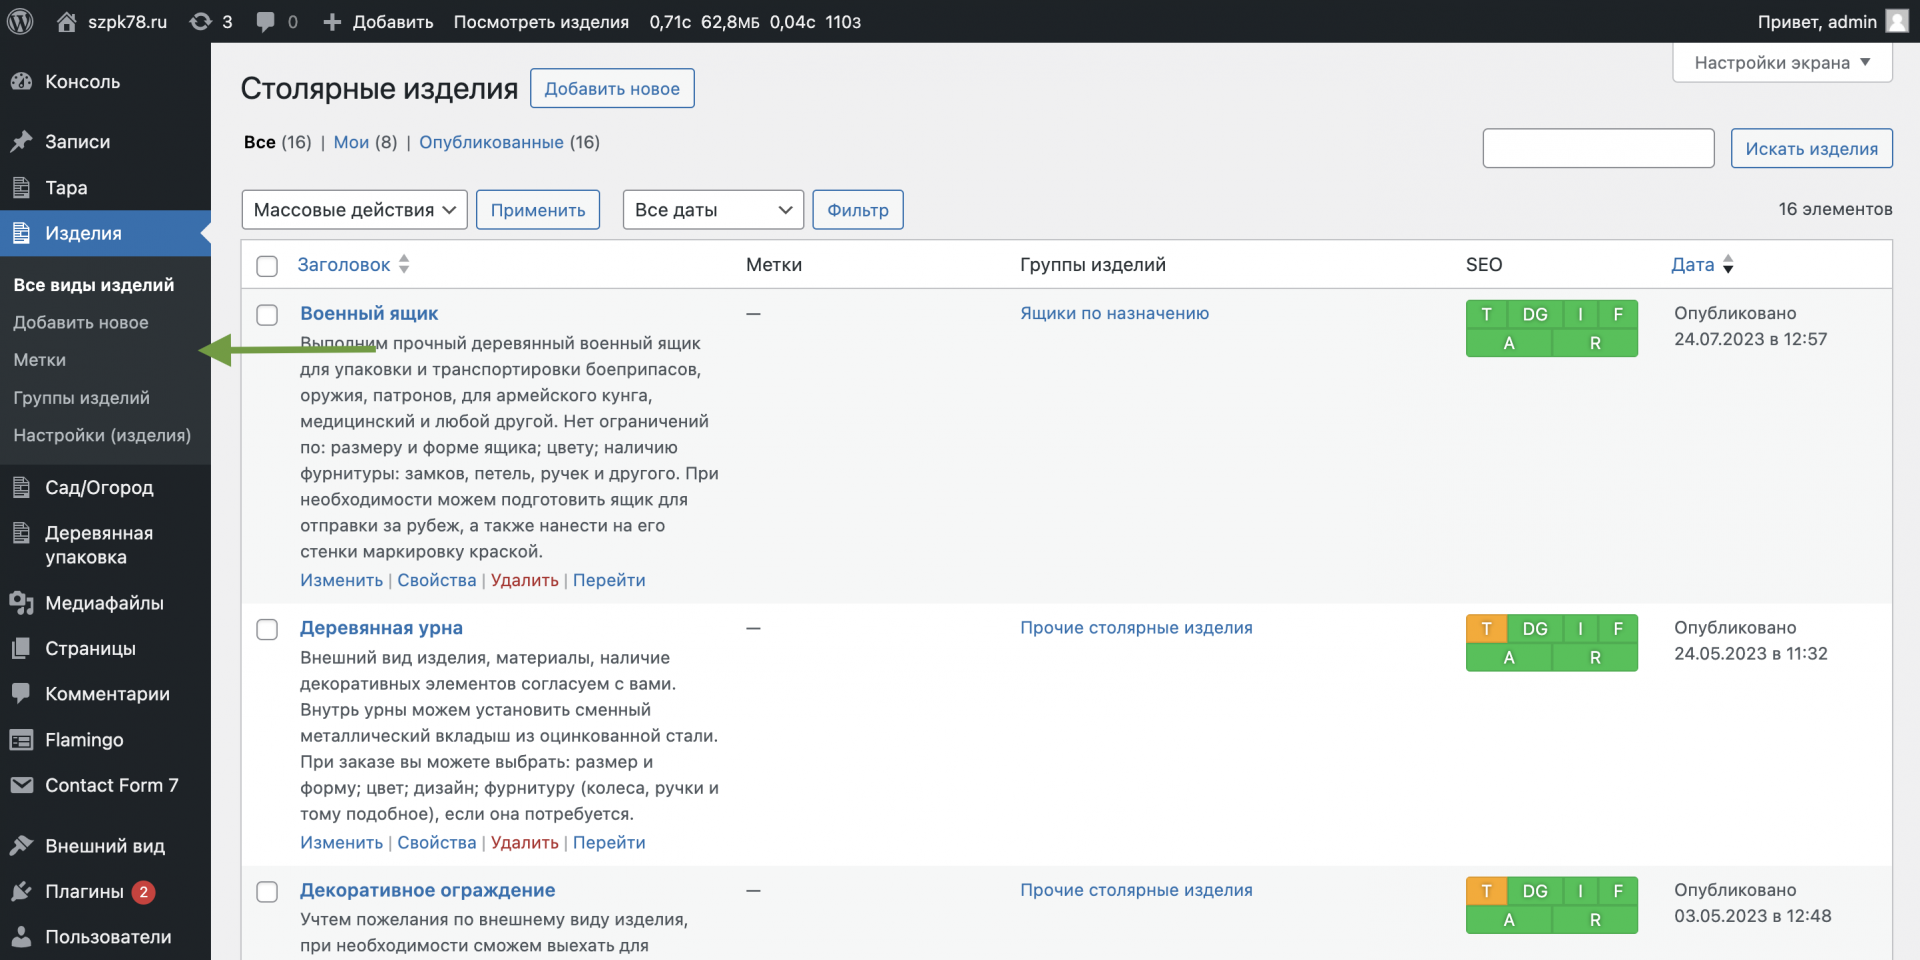
Task: Open Комментарии icon in sidebar
Action: [x=21, y=694]
